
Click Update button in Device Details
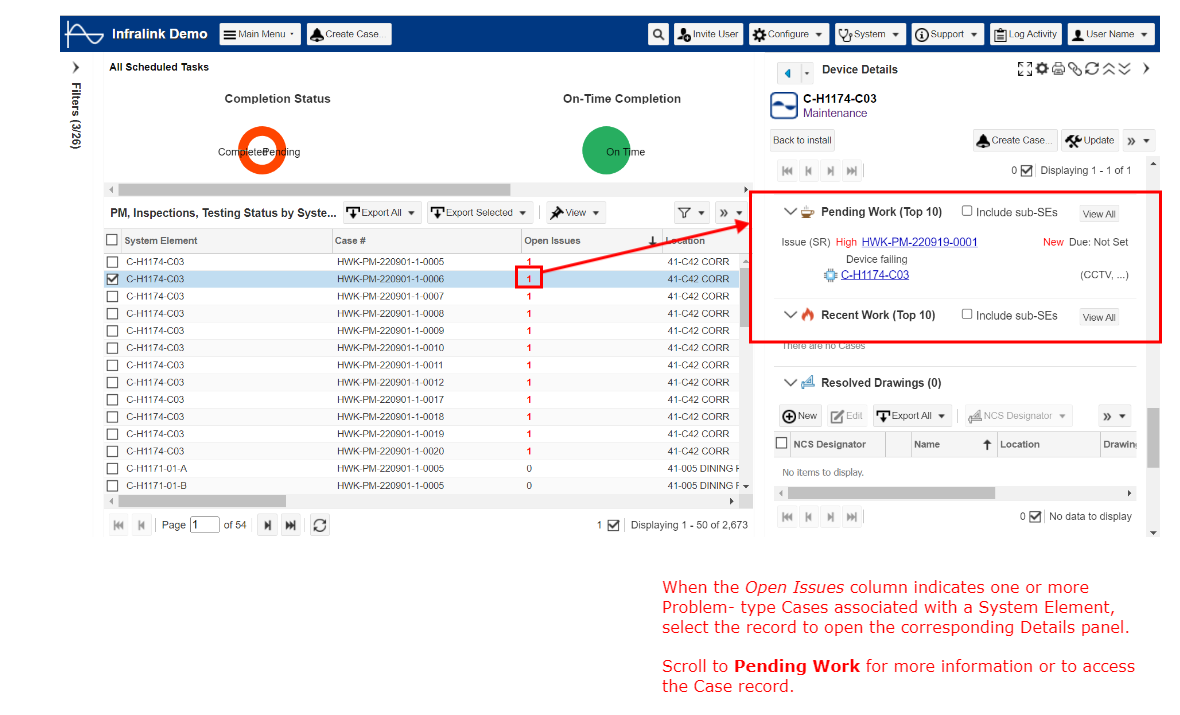click(x=1090, y=141)
